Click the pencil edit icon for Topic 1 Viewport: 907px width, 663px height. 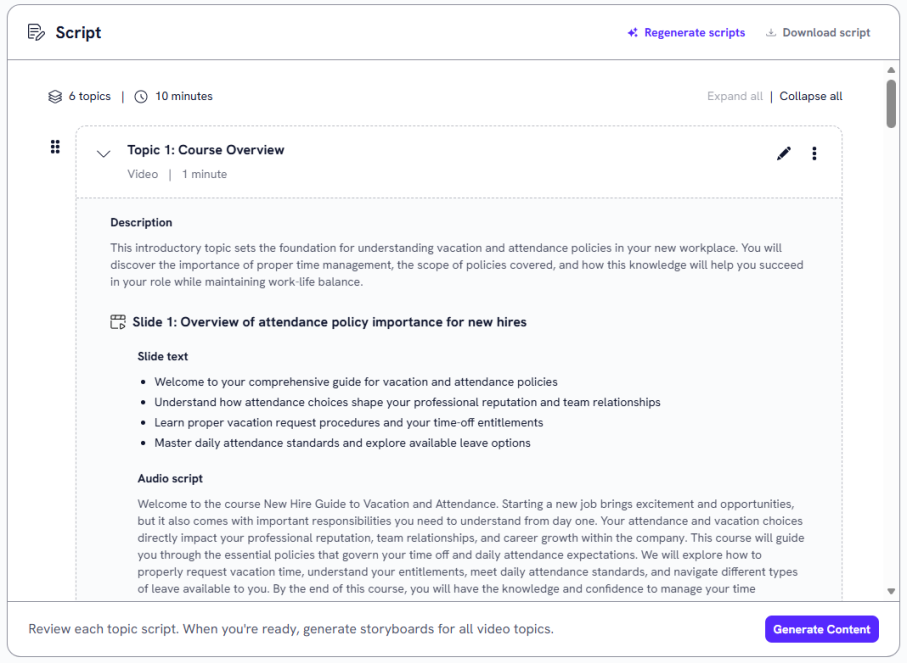pyautogui.click(x=784, y=153)
